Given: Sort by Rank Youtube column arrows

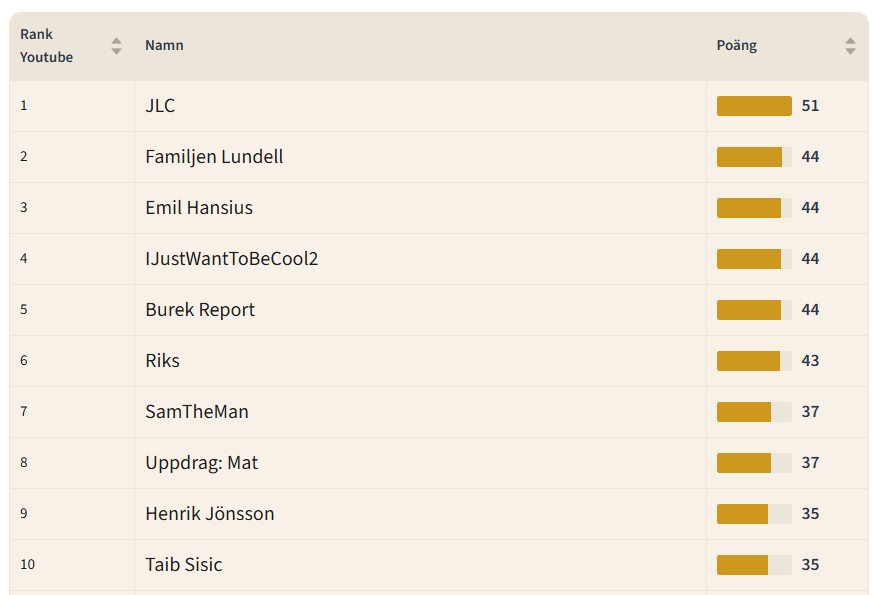Looking at the screenshot, I should click(116, 46).
